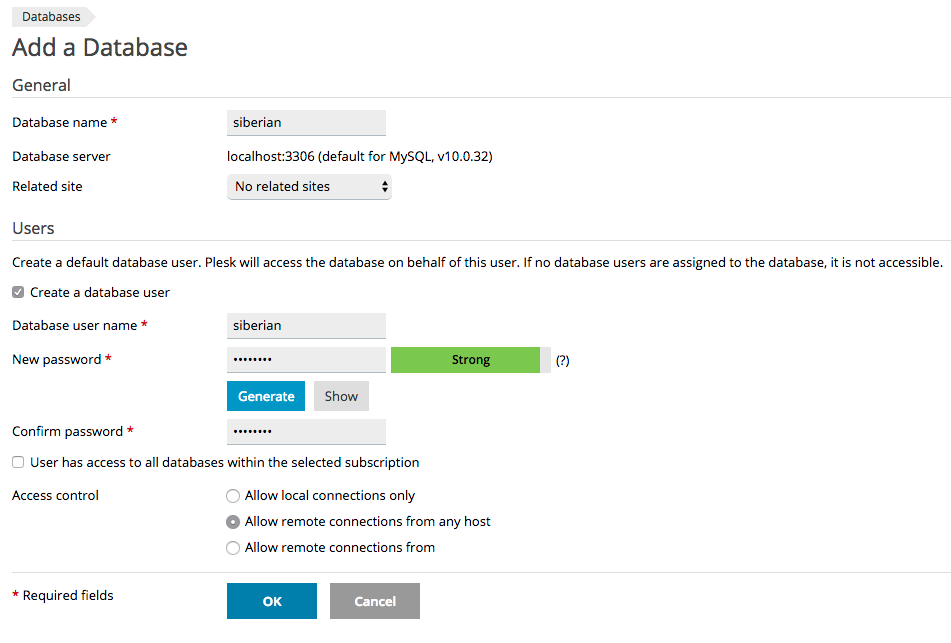Click the Databases breadcrumb
Image resolution: width=951 pixels, height=643 pixels.
[x=51, y=17]
